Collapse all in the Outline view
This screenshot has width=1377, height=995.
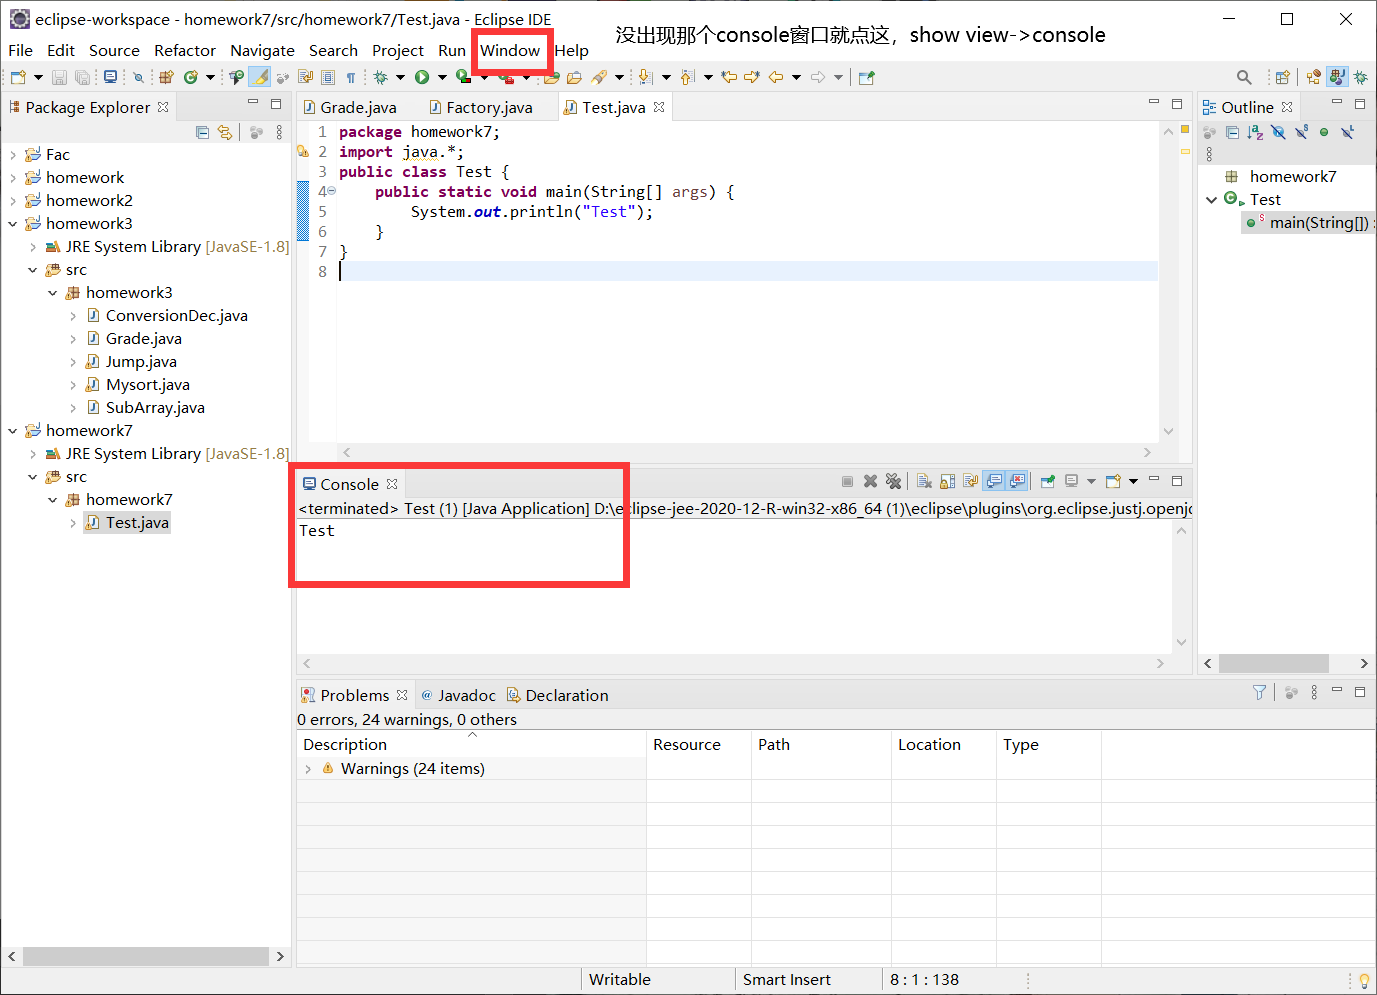tap(1232, 132)
